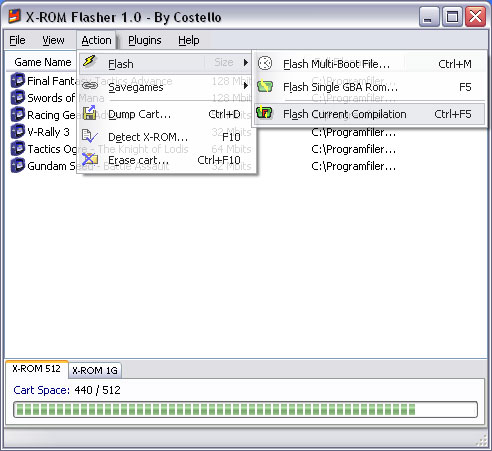Image resolution: width=492 pixels, height=451 pixels.
Task: Close the X-ROM Flasher window
Action: pyautogui.click(x=476, y=17)
